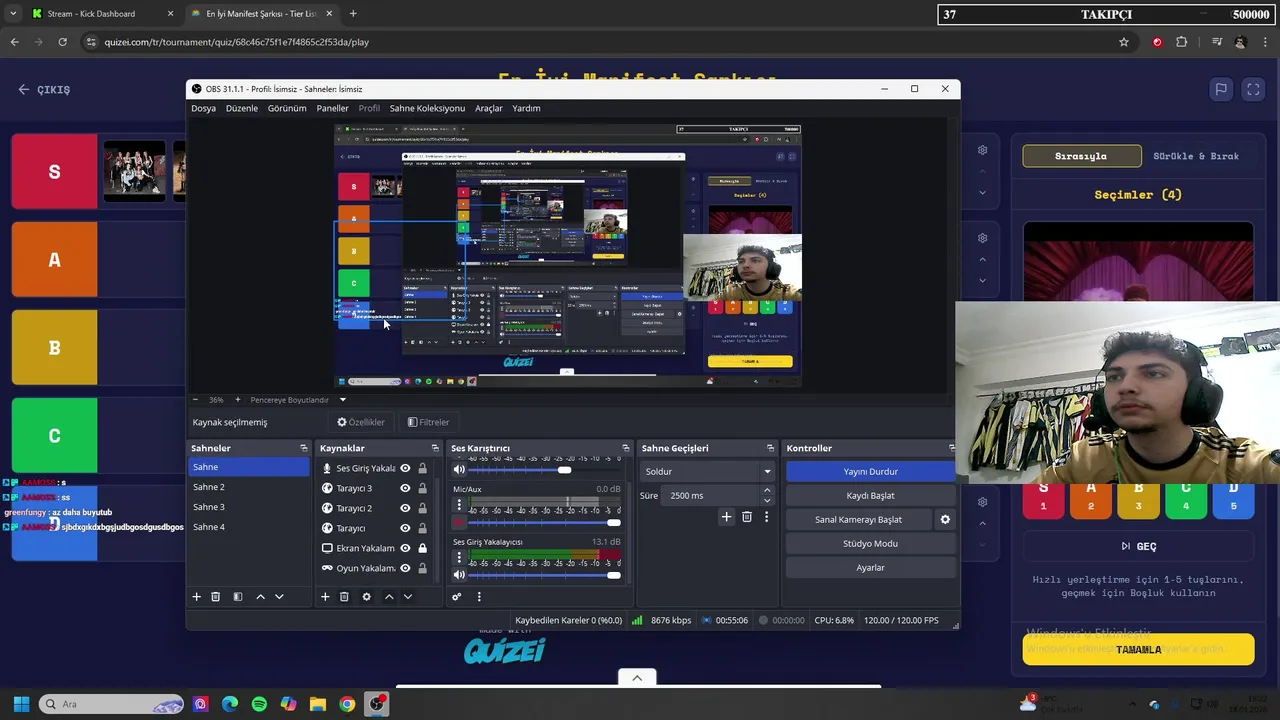Image resolution: width=1280 pixels, height=720 pixels.
Task: Open audio mixer three-dot menu at bottom
Action: coord(479,597)
